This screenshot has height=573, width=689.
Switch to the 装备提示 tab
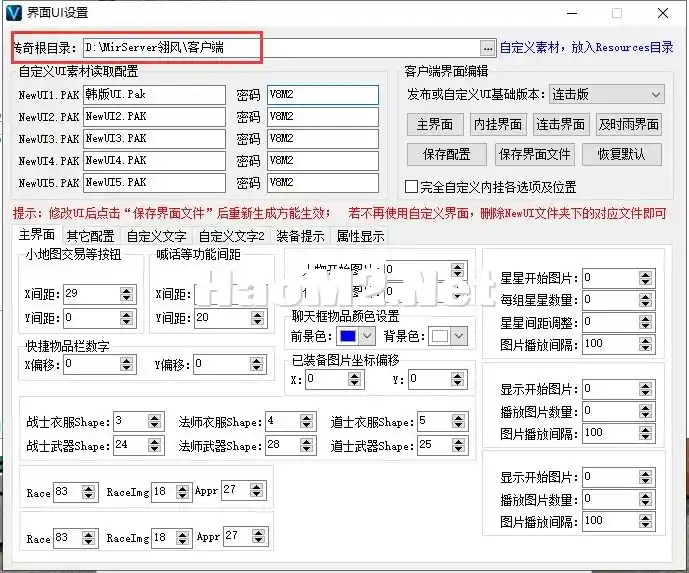[x=301, y=236]
